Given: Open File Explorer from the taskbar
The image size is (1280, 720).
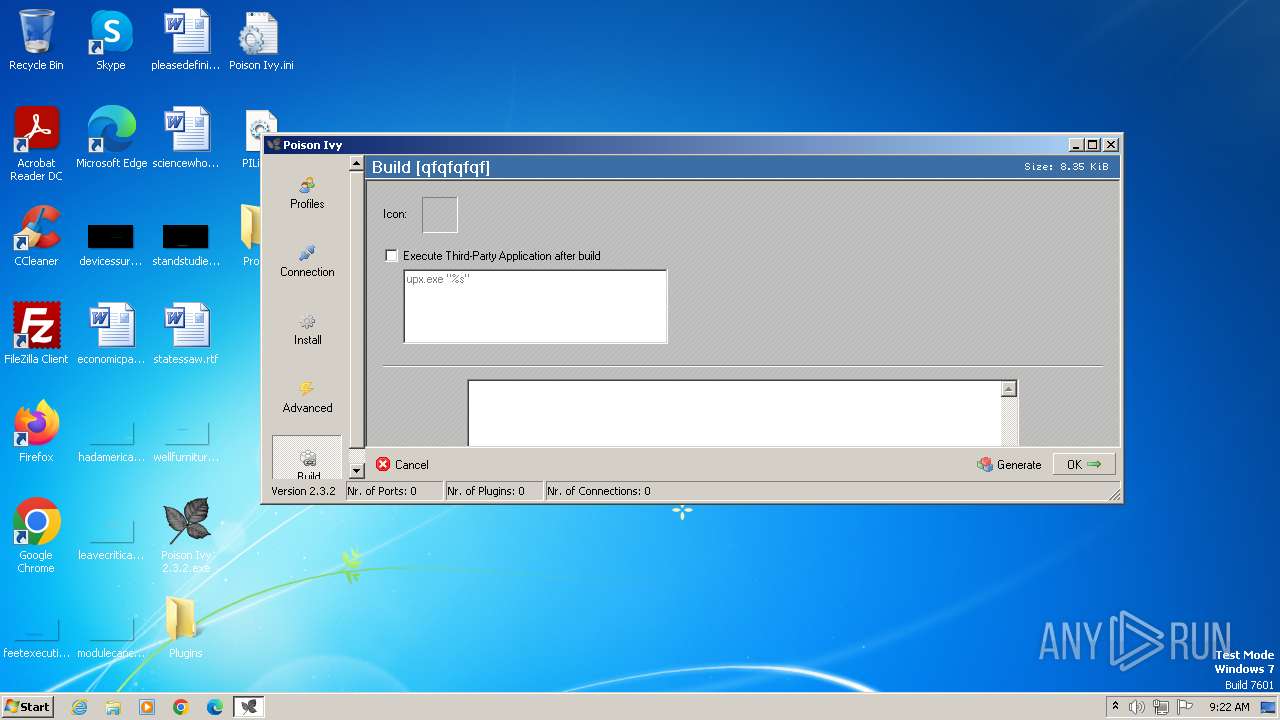Looking at the screenshot, I should (113, 707).
